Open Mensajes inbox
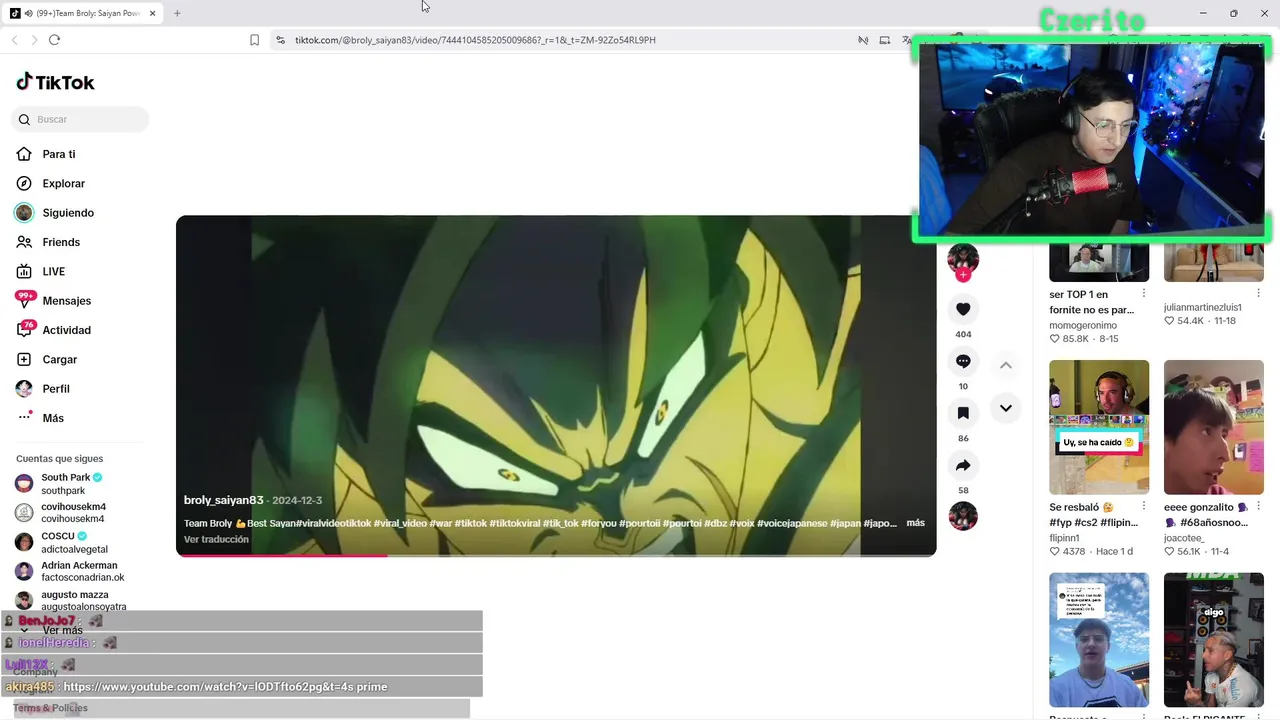The height and width of the screenshot is (720, 1280). tap(66, 301)
